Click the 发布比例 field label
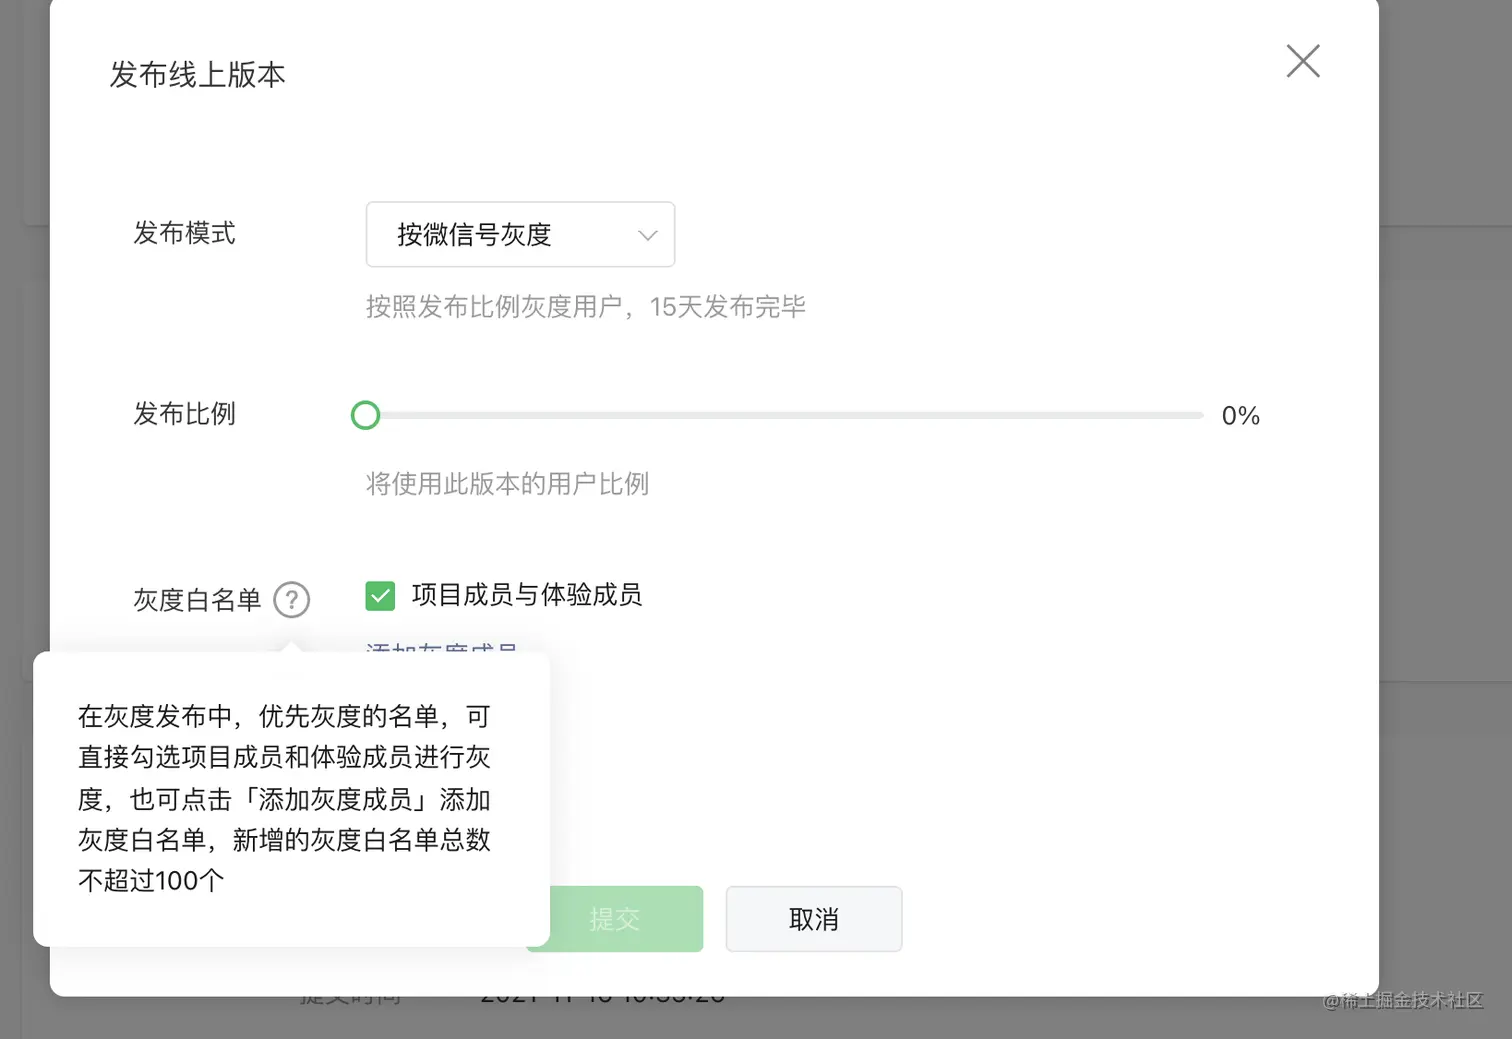The image size is (1512, 1039). (184, 415)
